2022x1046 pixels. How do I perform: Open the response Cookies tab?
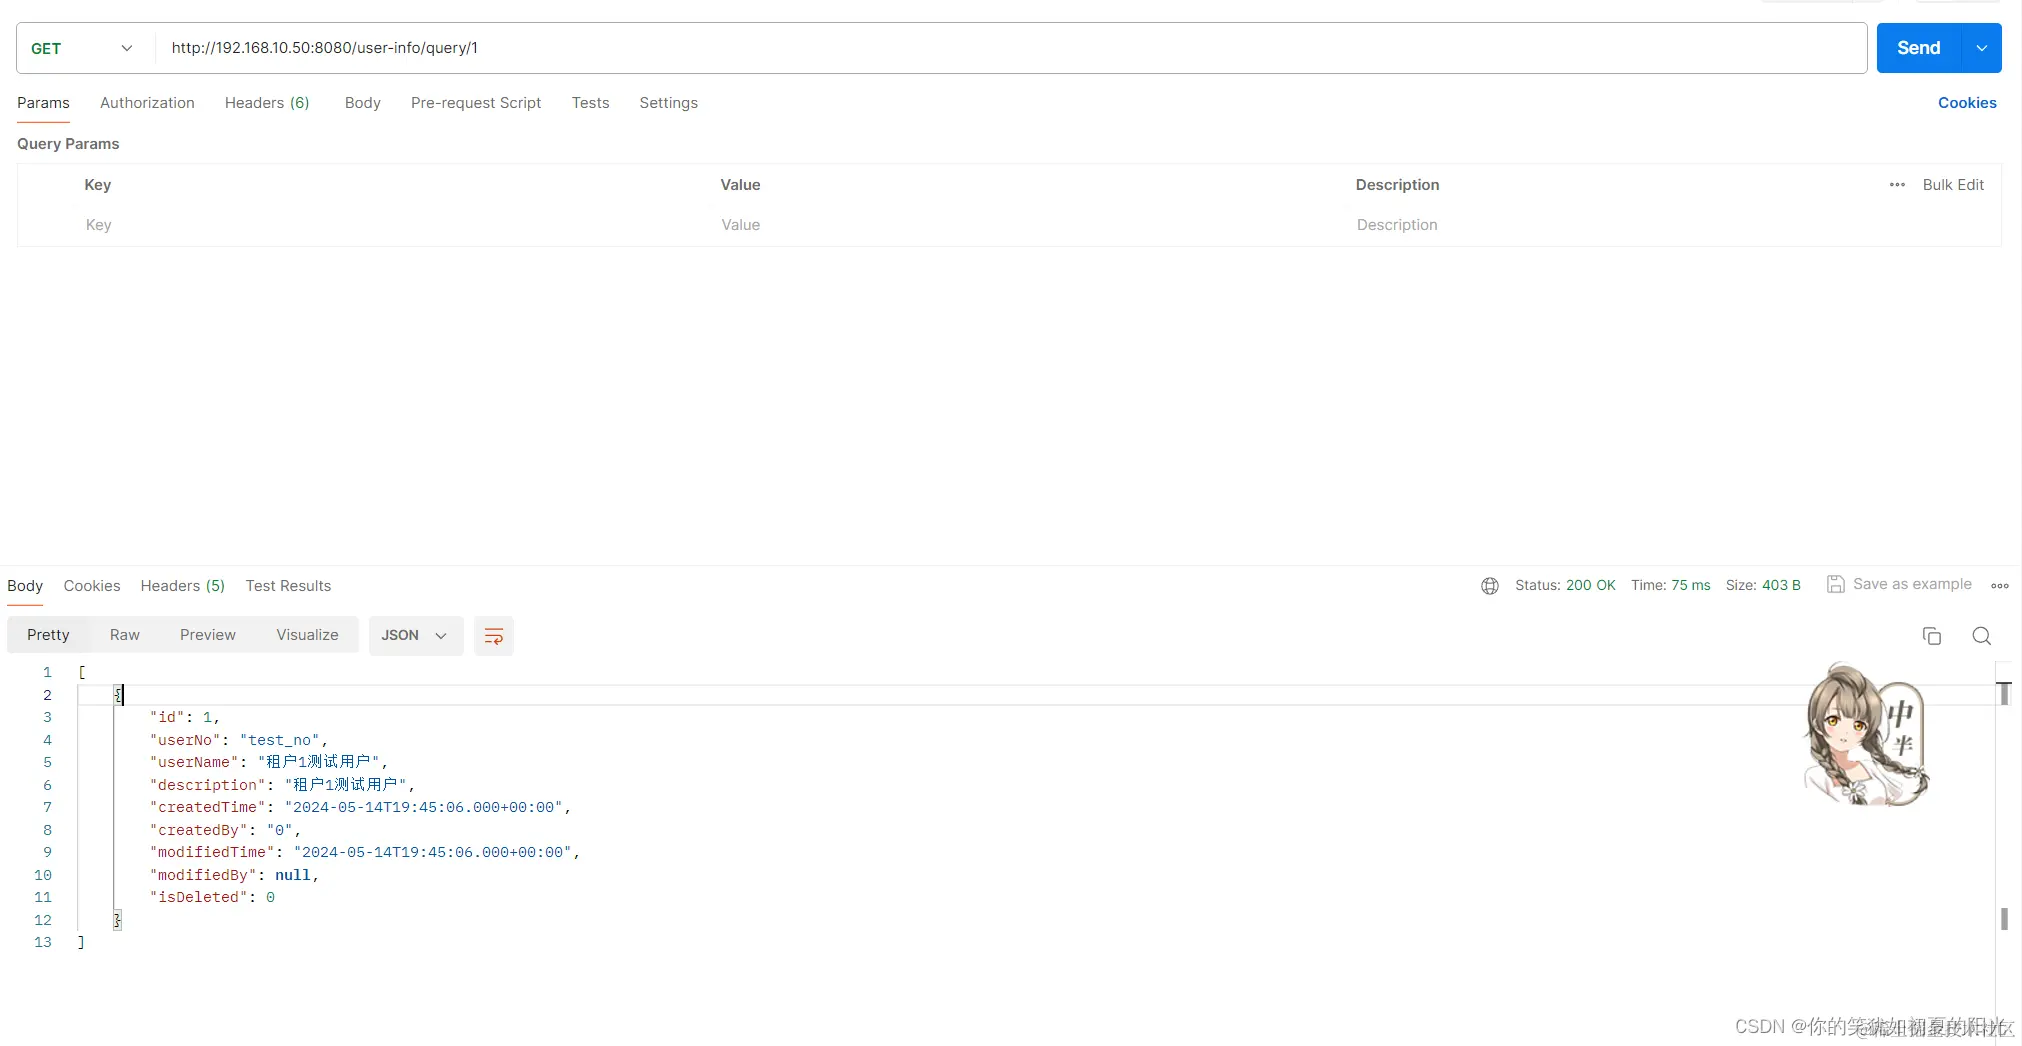coord(92,586)
